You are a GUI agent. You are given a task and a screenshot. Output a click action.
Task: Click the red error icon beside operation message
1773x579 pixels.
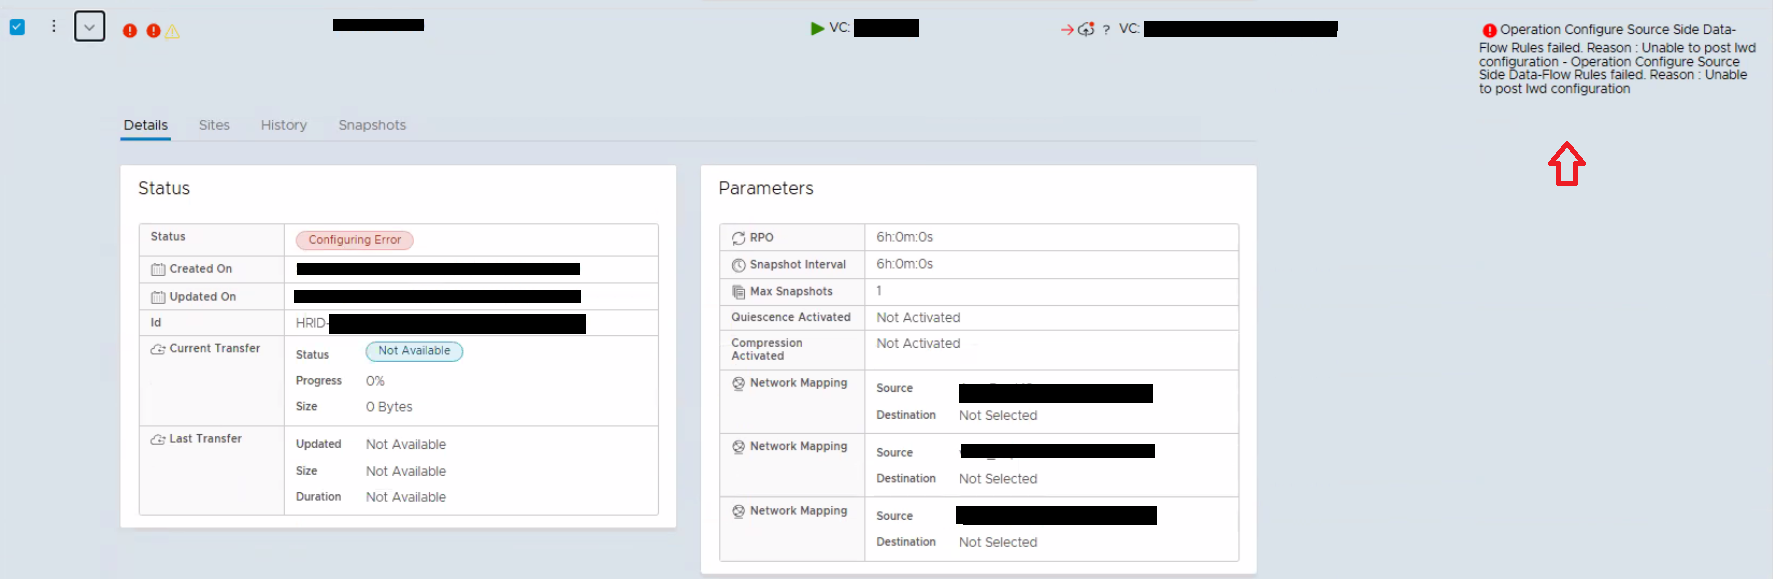point(1489,31)
